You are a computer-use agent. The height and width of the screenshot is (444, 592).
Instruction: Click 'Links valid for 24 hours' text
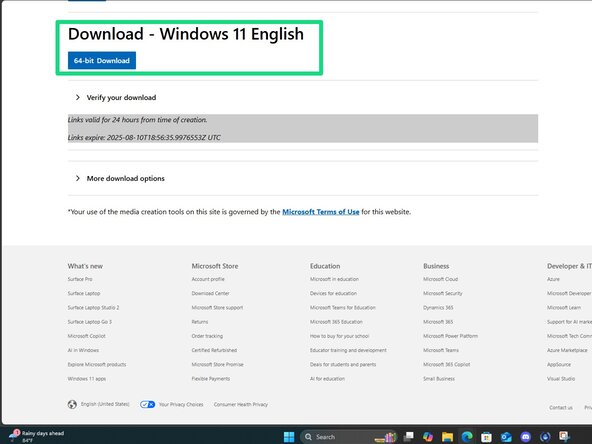(137, 120)
